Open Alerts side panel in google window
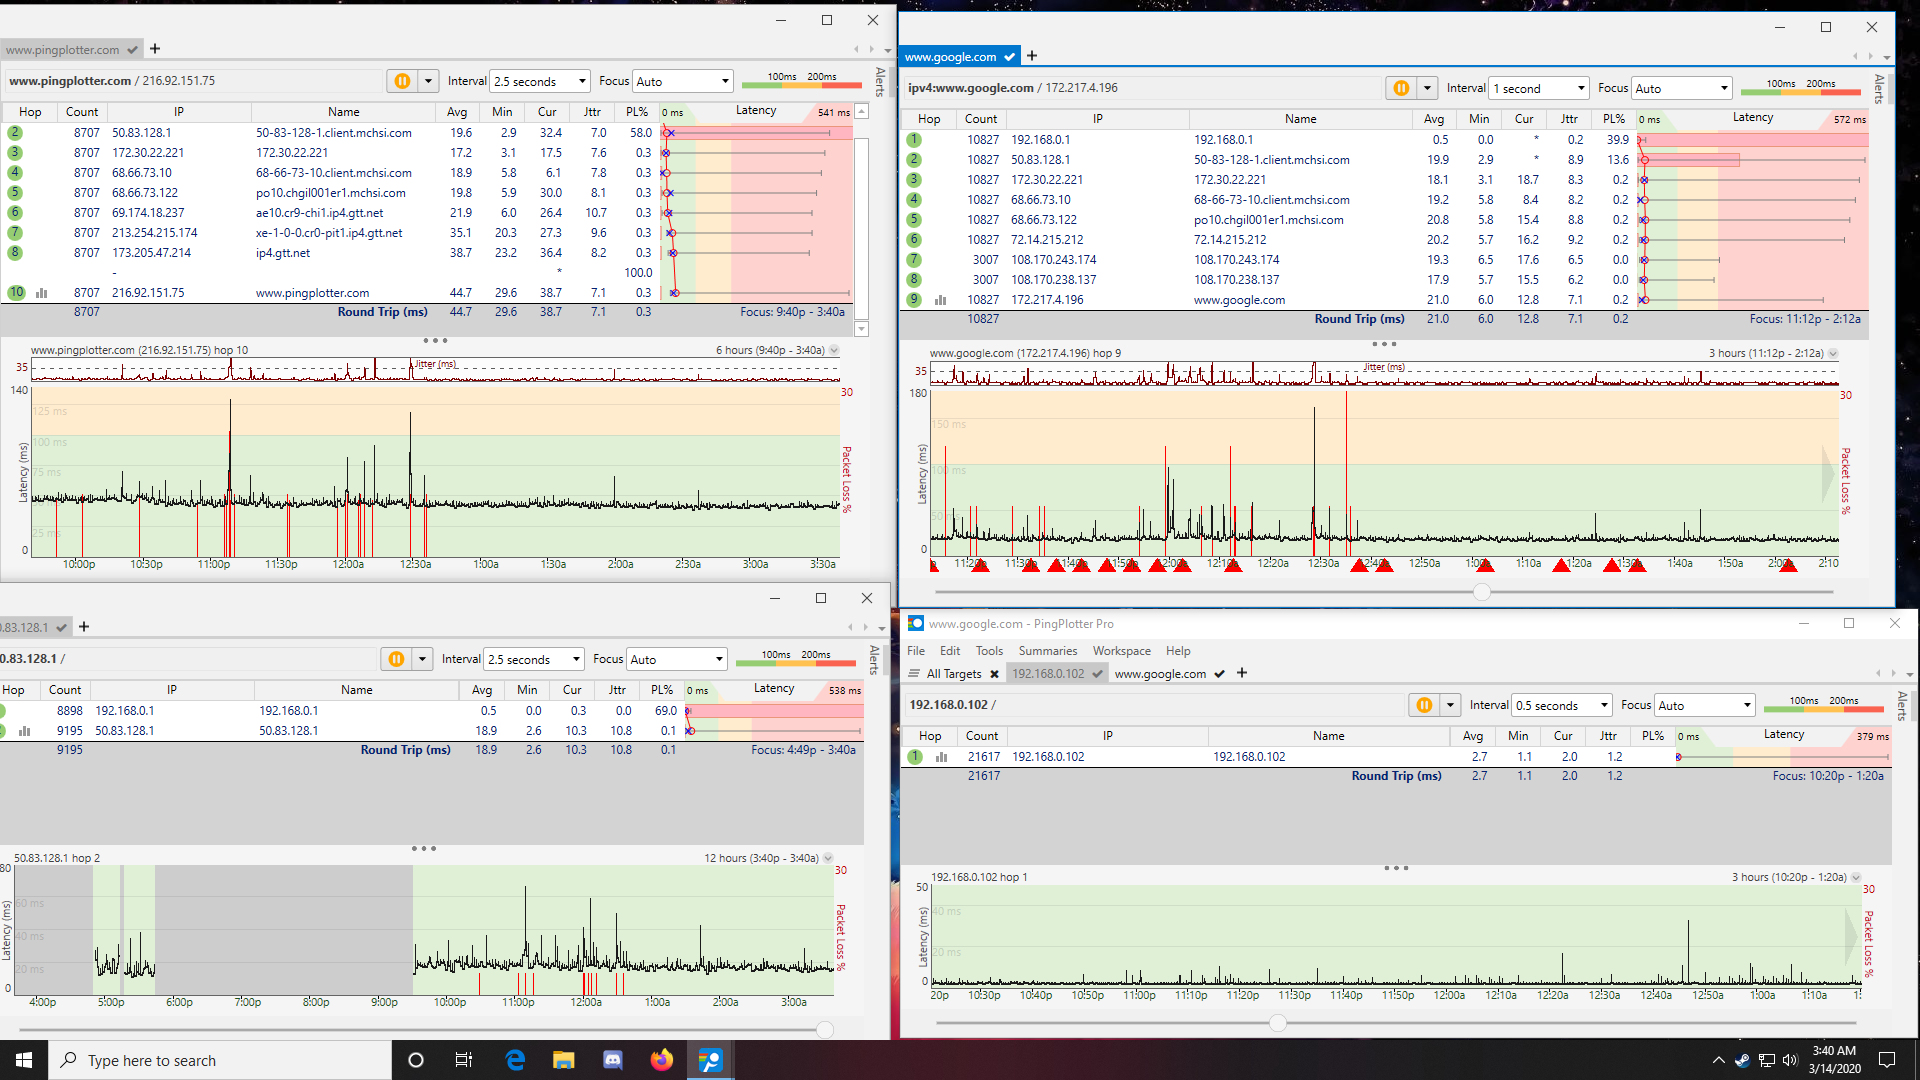This screenshot has width=1920, height=1080. (x=1879, y=90)
